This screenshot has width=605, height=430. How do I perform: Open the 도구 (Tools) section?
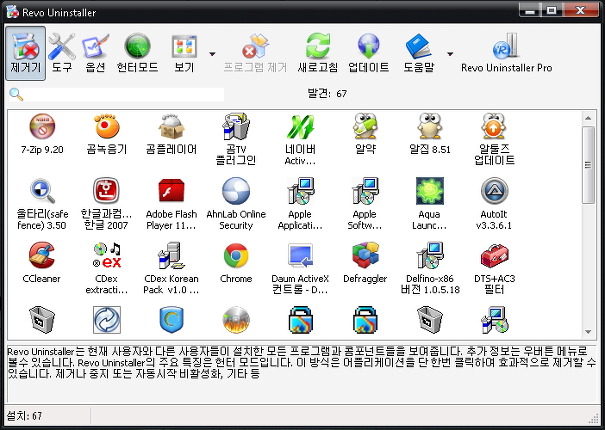(62, 53)
